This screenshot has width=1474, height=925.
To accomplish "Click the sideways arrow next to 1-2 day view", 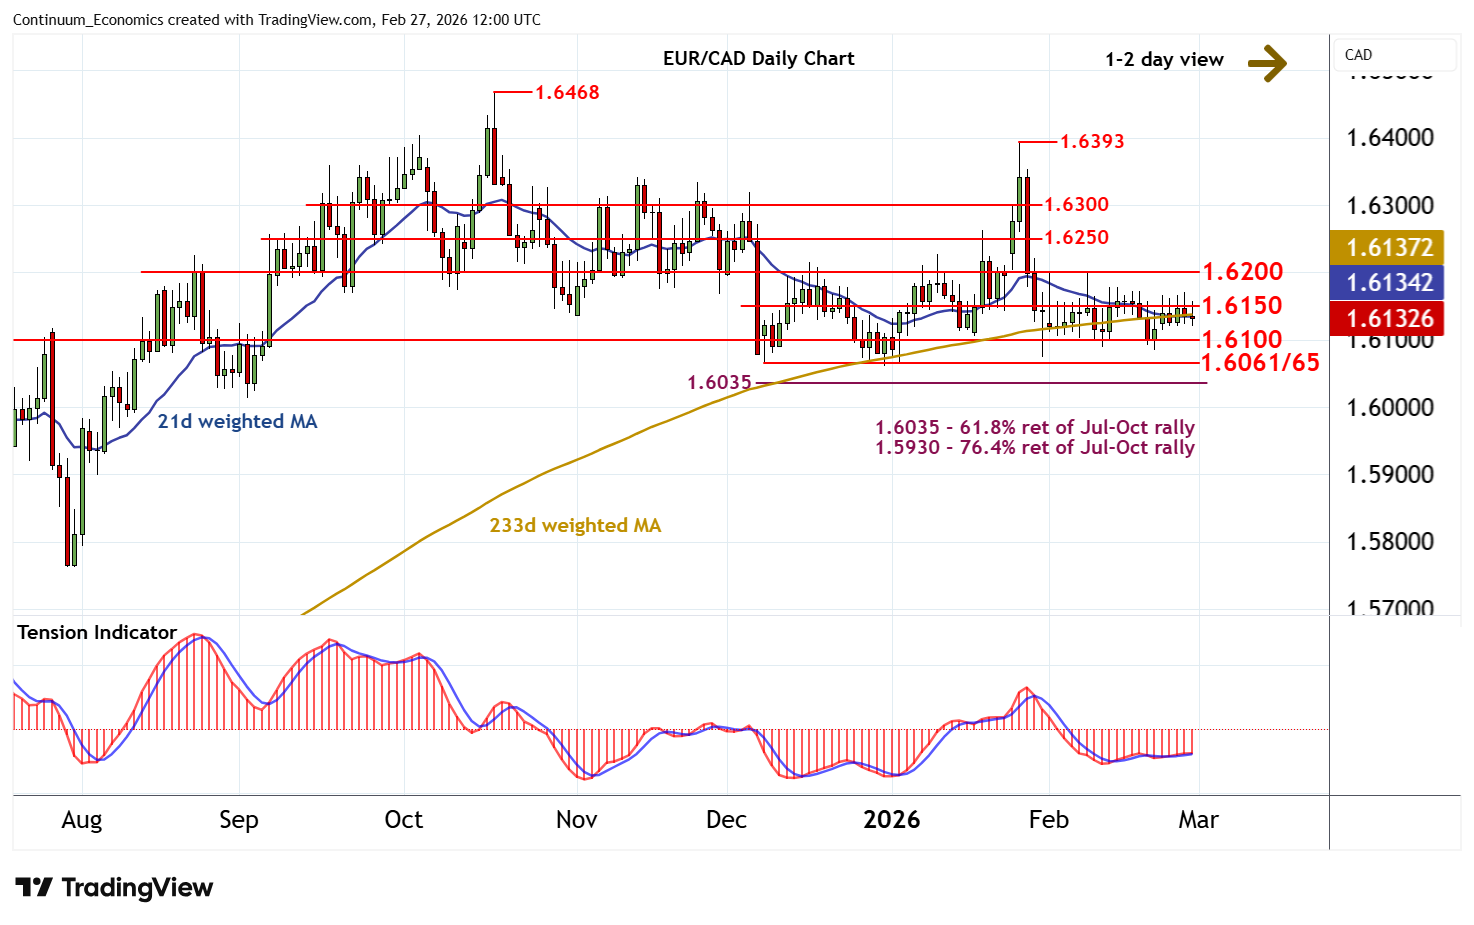I will pyautogui.click(x=1267, y=63).
